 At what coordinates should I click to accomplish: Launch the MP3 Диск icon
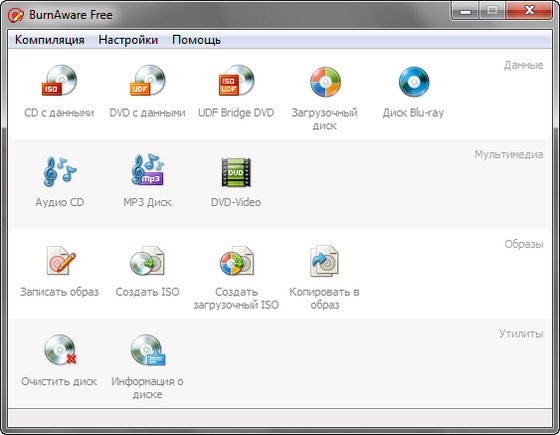pyautogui.click(x=148, y=170)
